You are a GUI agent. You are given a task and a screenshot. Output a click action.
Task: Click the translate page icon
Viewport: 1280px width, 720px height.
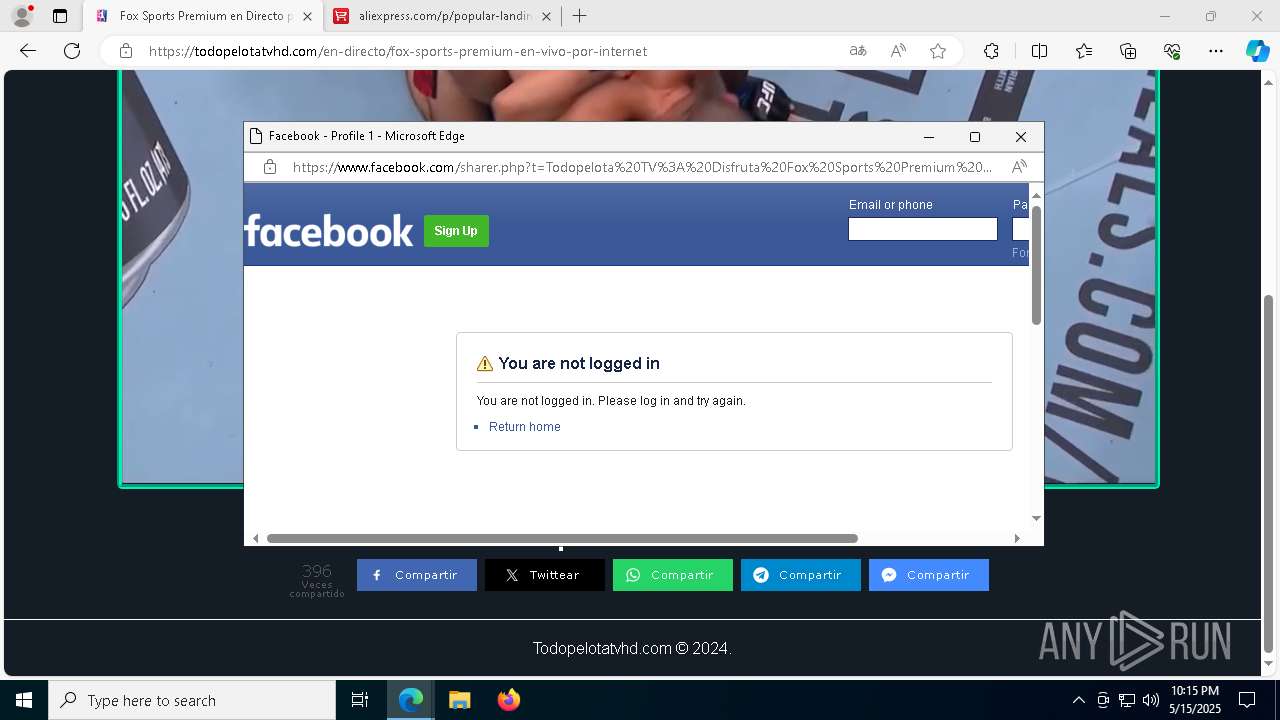click(858, 51)
